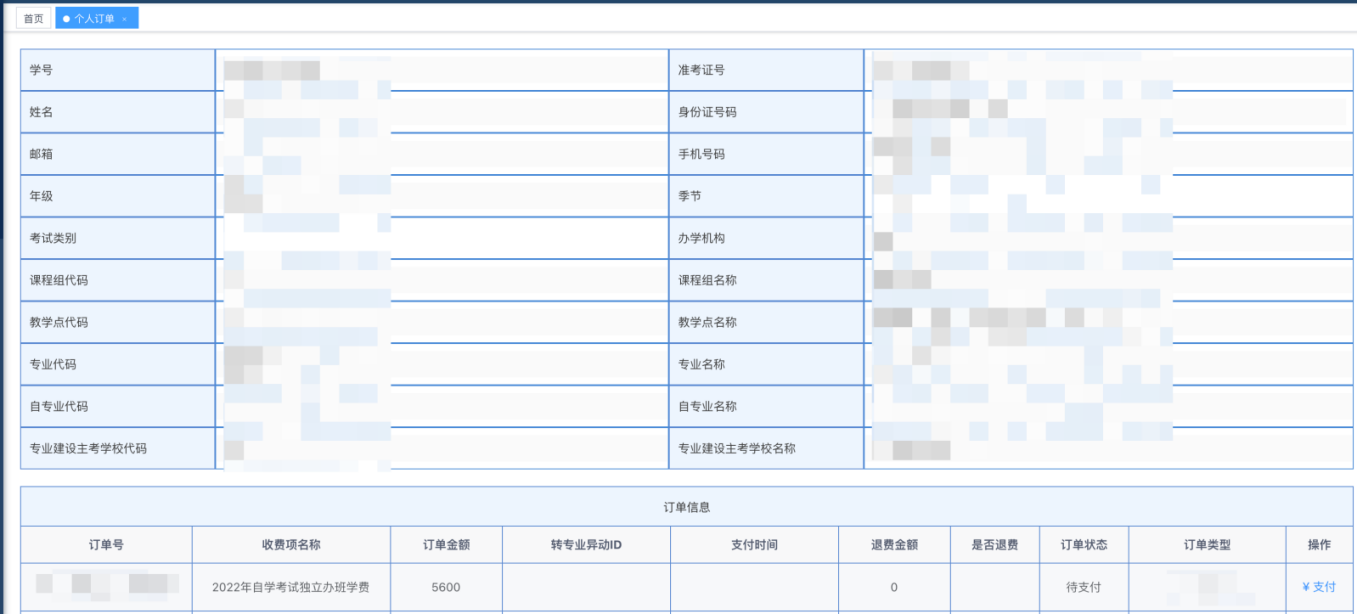The width and height of the screenshot is (1357, 614).
Task: Click the order amount 5600 cell
Action: (446, 587)
